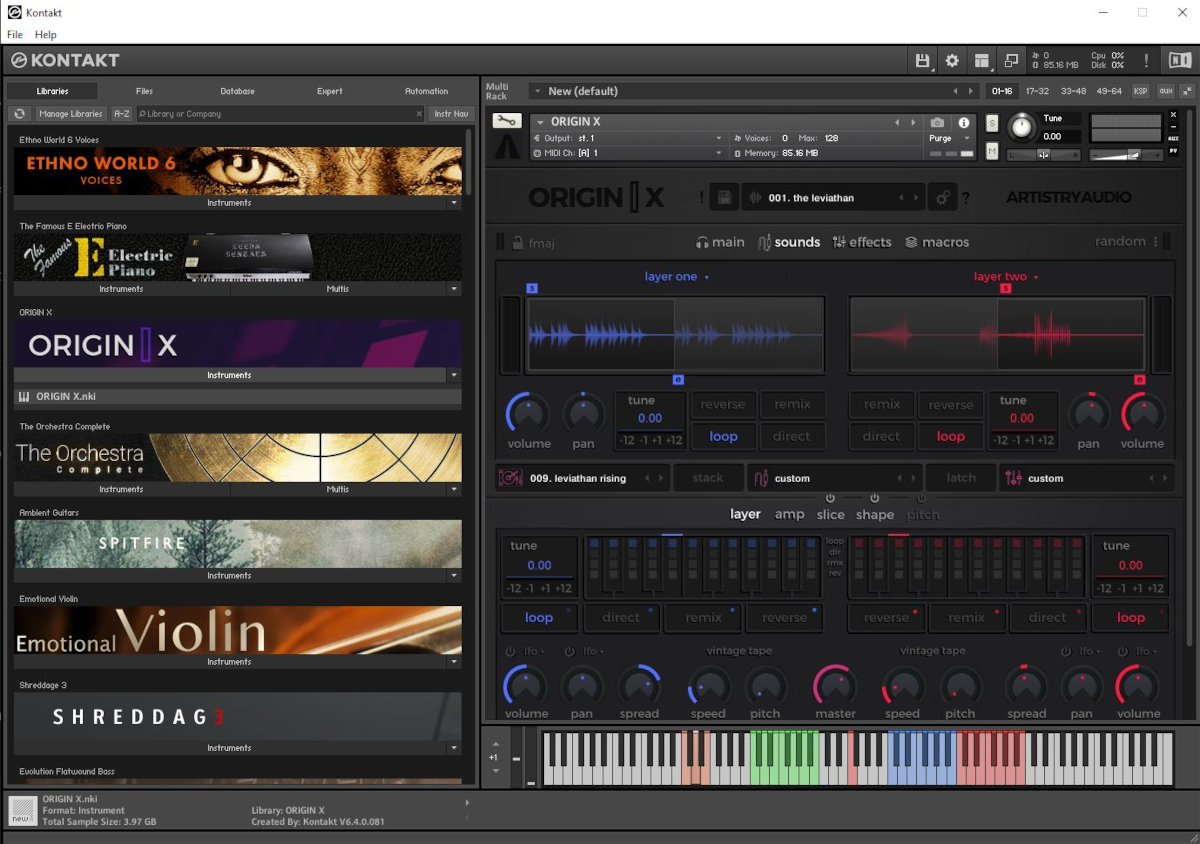
Task: Open the sequence icon next to first custom
Action: click(761, 478)
